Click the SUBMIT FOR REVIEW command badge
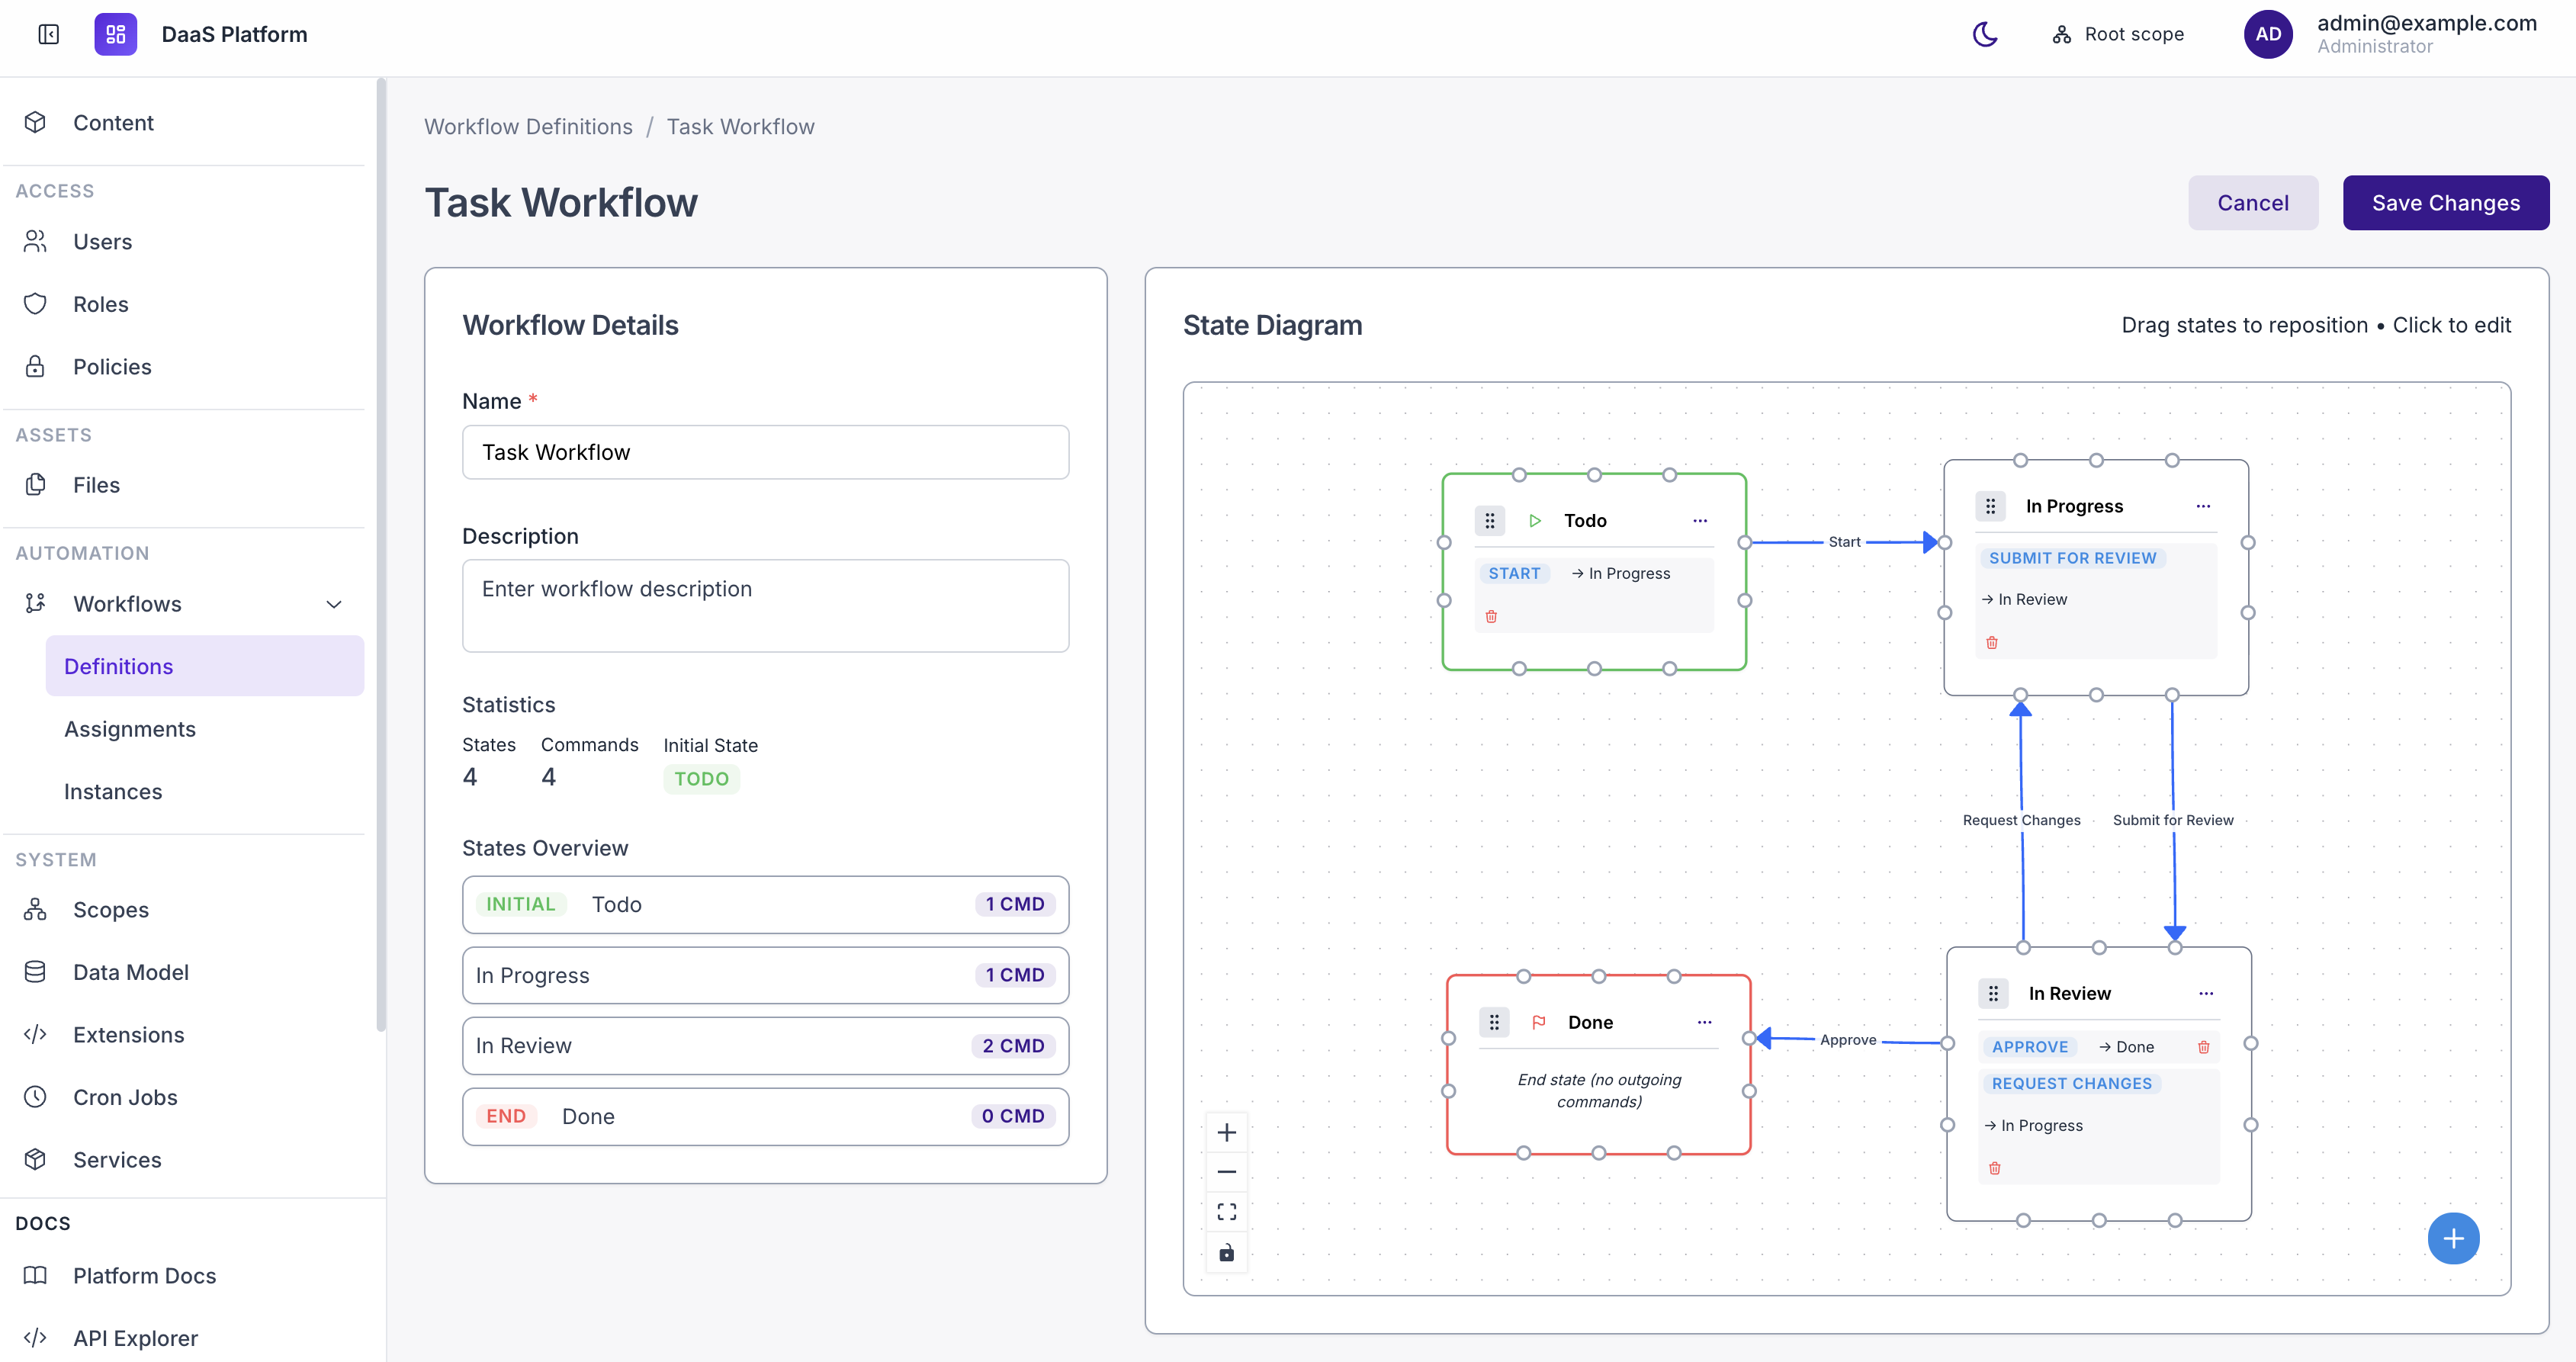Viewport: 2576px width, 1362px height. point(2072,558)
